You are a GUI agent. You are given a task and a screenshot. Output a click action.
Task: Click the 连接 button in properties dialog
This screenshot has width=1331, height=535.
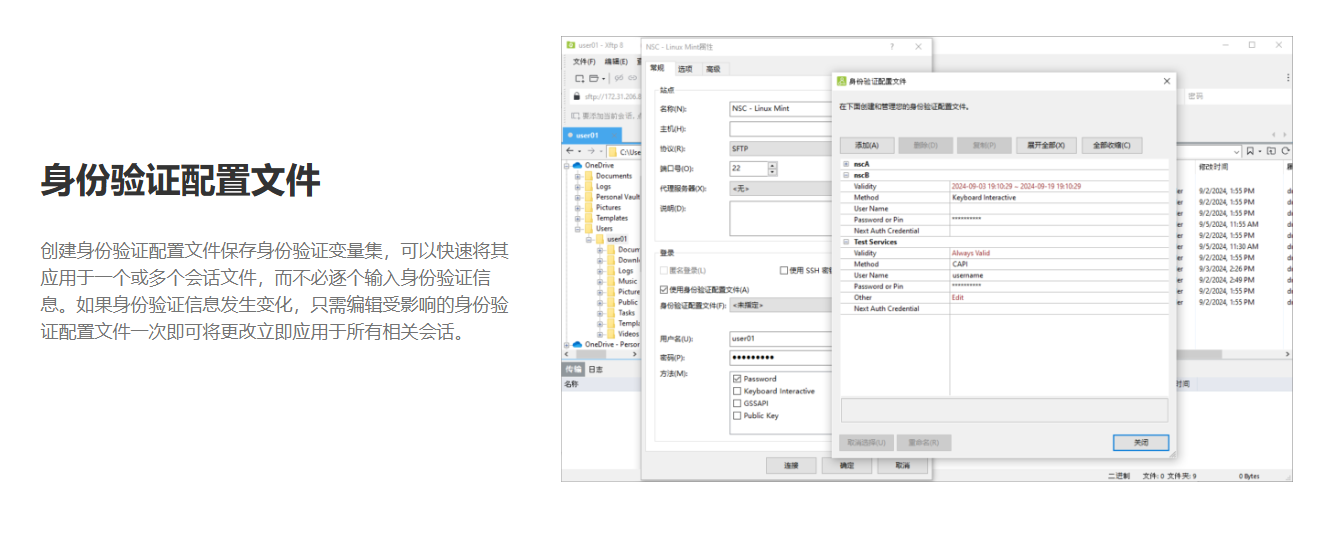(x=792, y=465)
